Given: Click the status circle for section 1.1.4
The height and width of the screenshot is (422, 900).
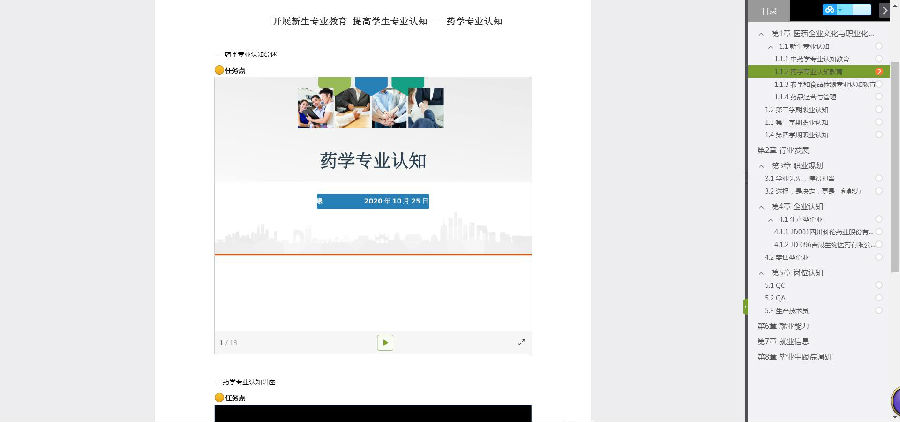Looking at the screenshot, I should click(879, 96).
